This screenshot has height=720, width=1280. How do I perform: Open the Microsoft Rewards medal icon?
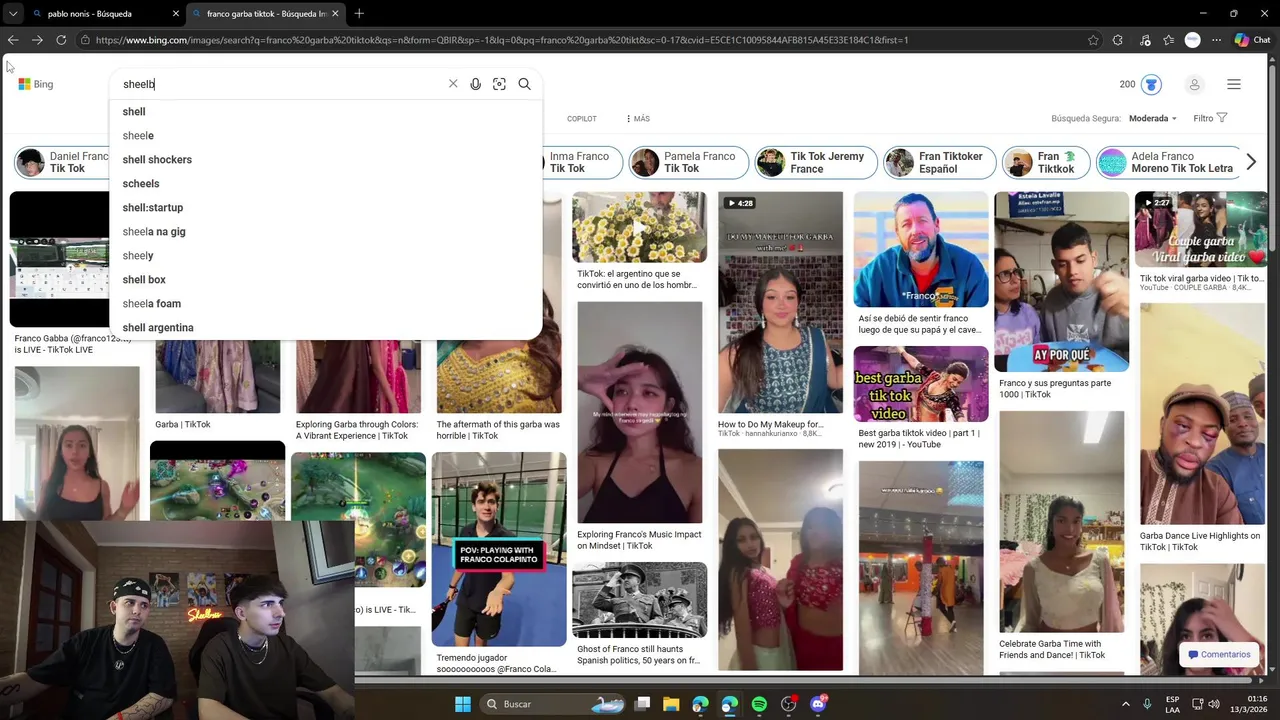(x=1151, y=84)
